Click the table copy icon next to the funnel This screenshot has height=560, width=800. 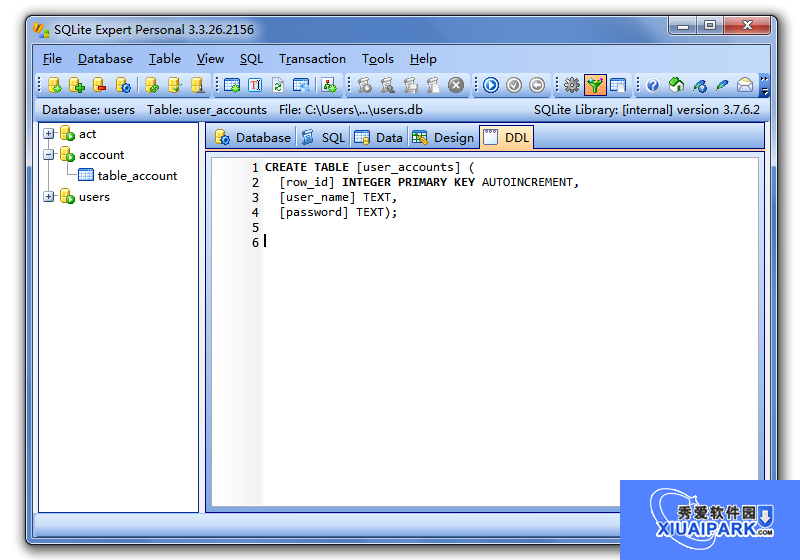tap(618, 85)
